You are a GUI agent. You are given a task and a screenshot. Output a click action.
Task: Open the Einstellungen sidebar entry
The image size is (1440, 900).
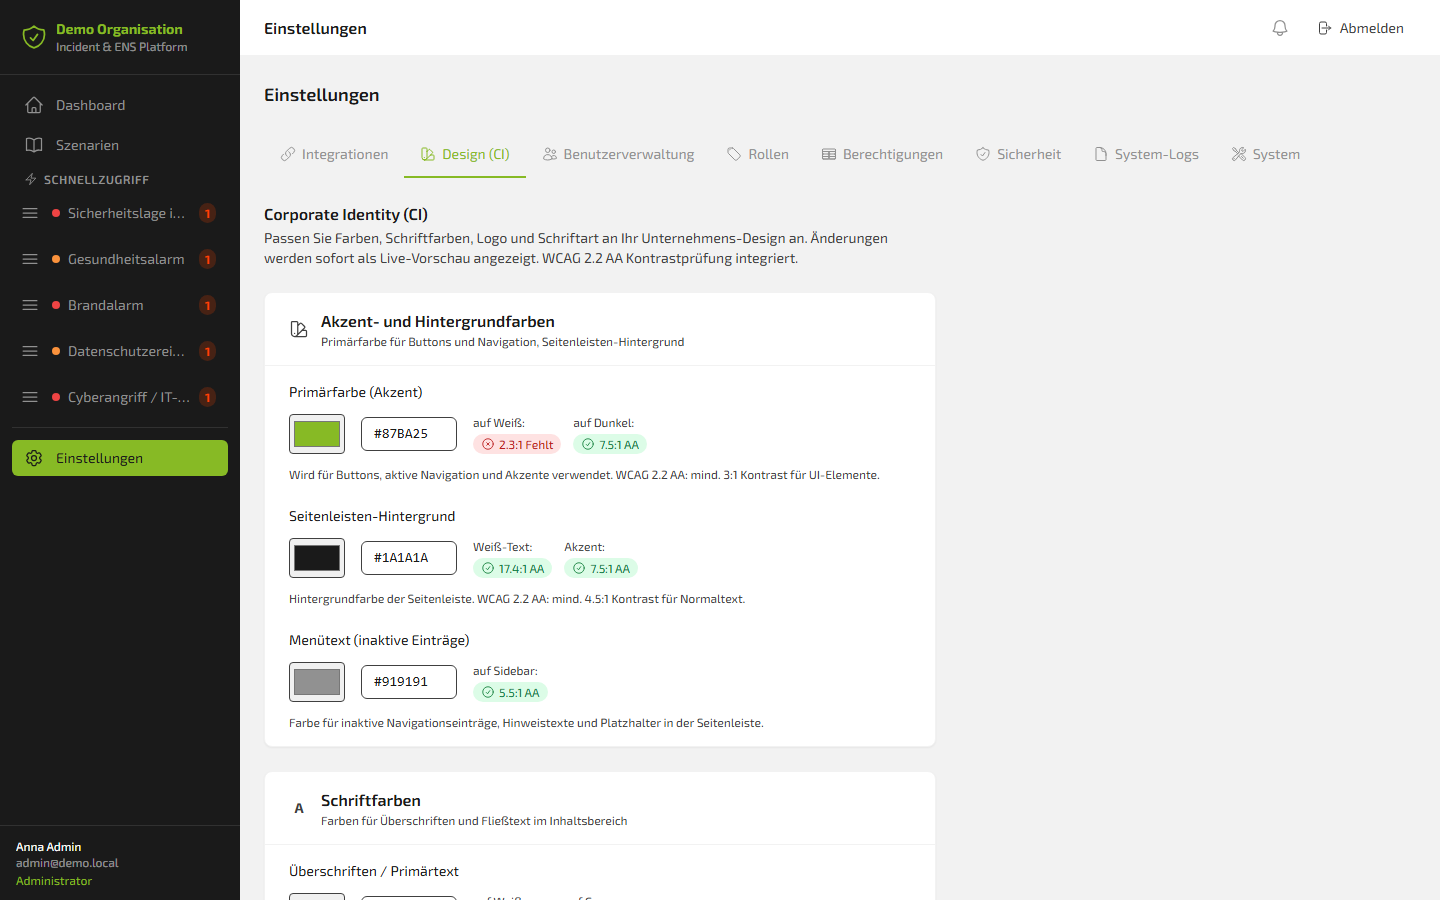(120, 458)
